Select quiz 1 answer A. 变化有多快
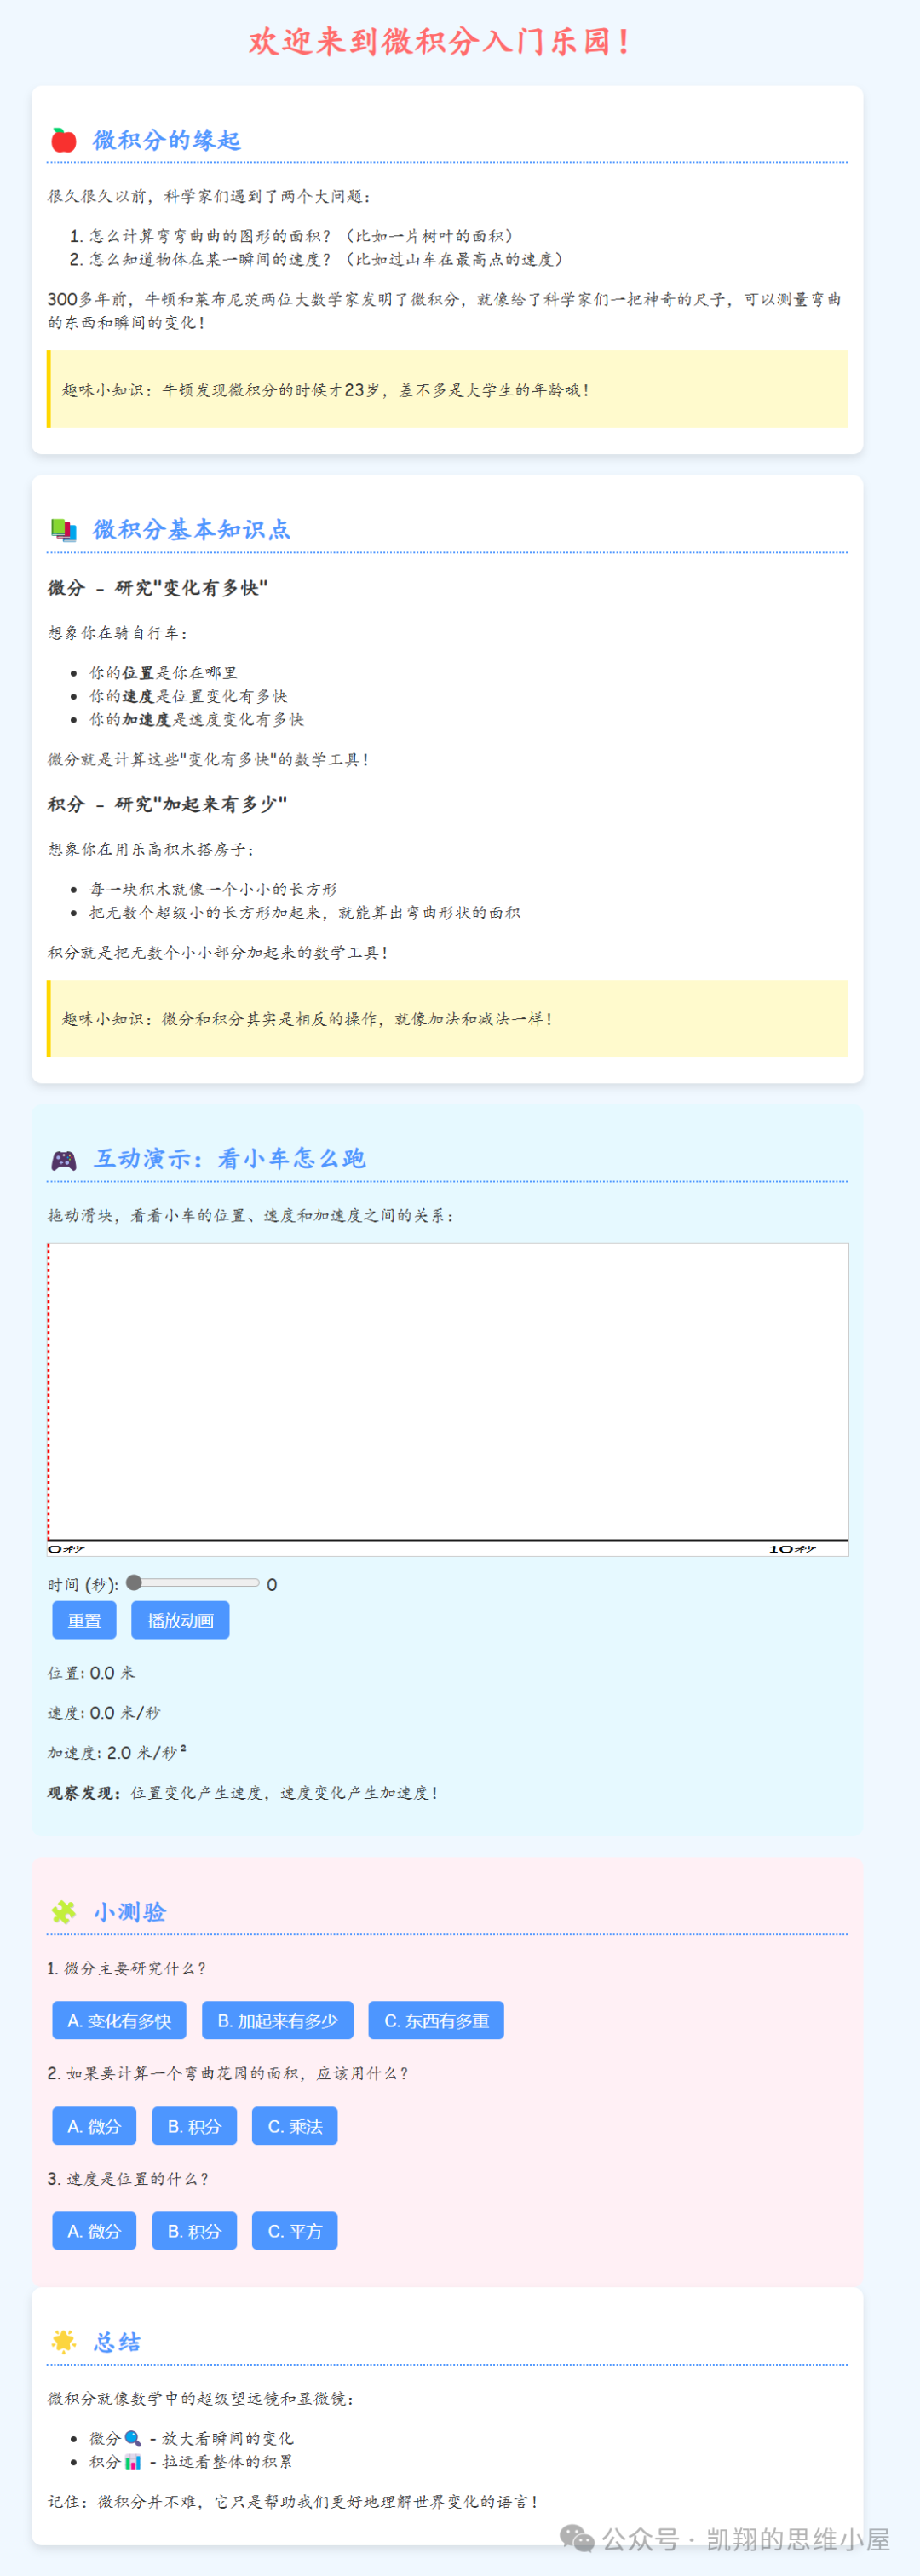This screenshot has width=920, height=2576. click(119, 2020)
